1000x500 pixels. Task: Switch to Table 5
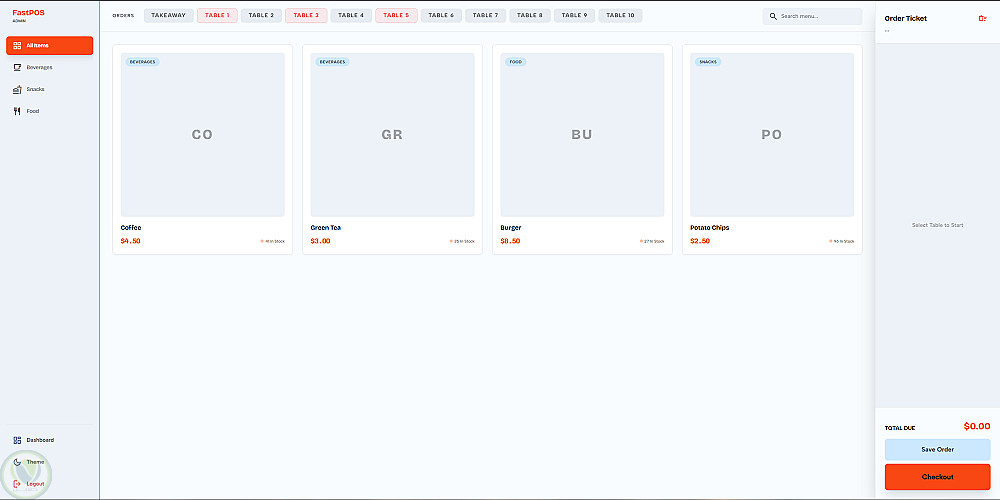point(396,15)
